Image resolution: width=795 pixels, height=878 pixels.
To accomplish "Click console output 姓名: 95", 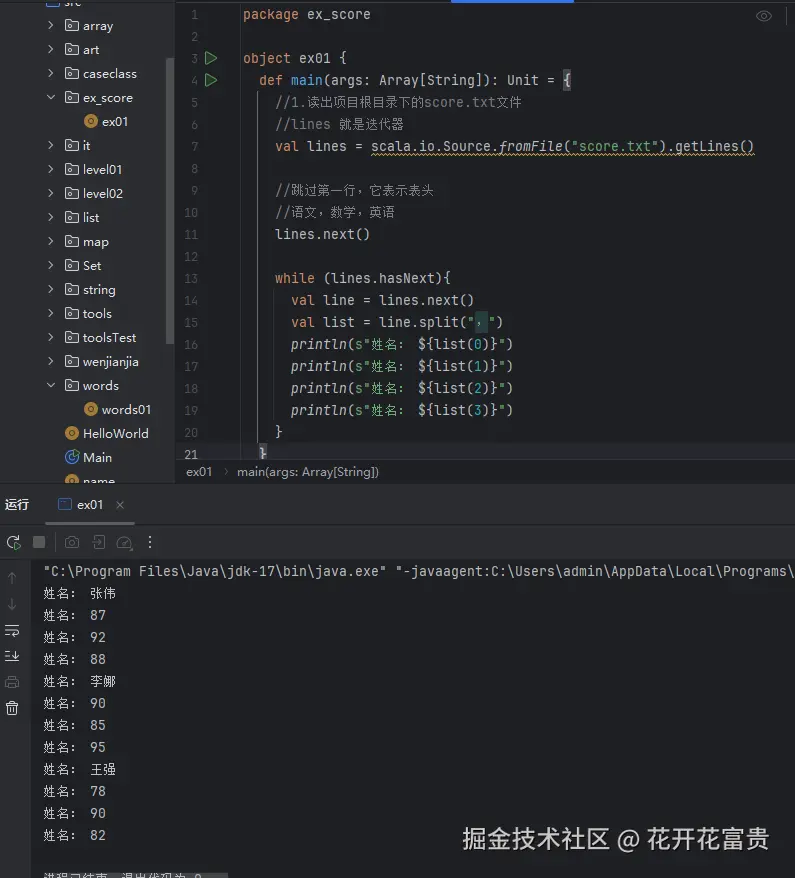I will coord(74,748).
